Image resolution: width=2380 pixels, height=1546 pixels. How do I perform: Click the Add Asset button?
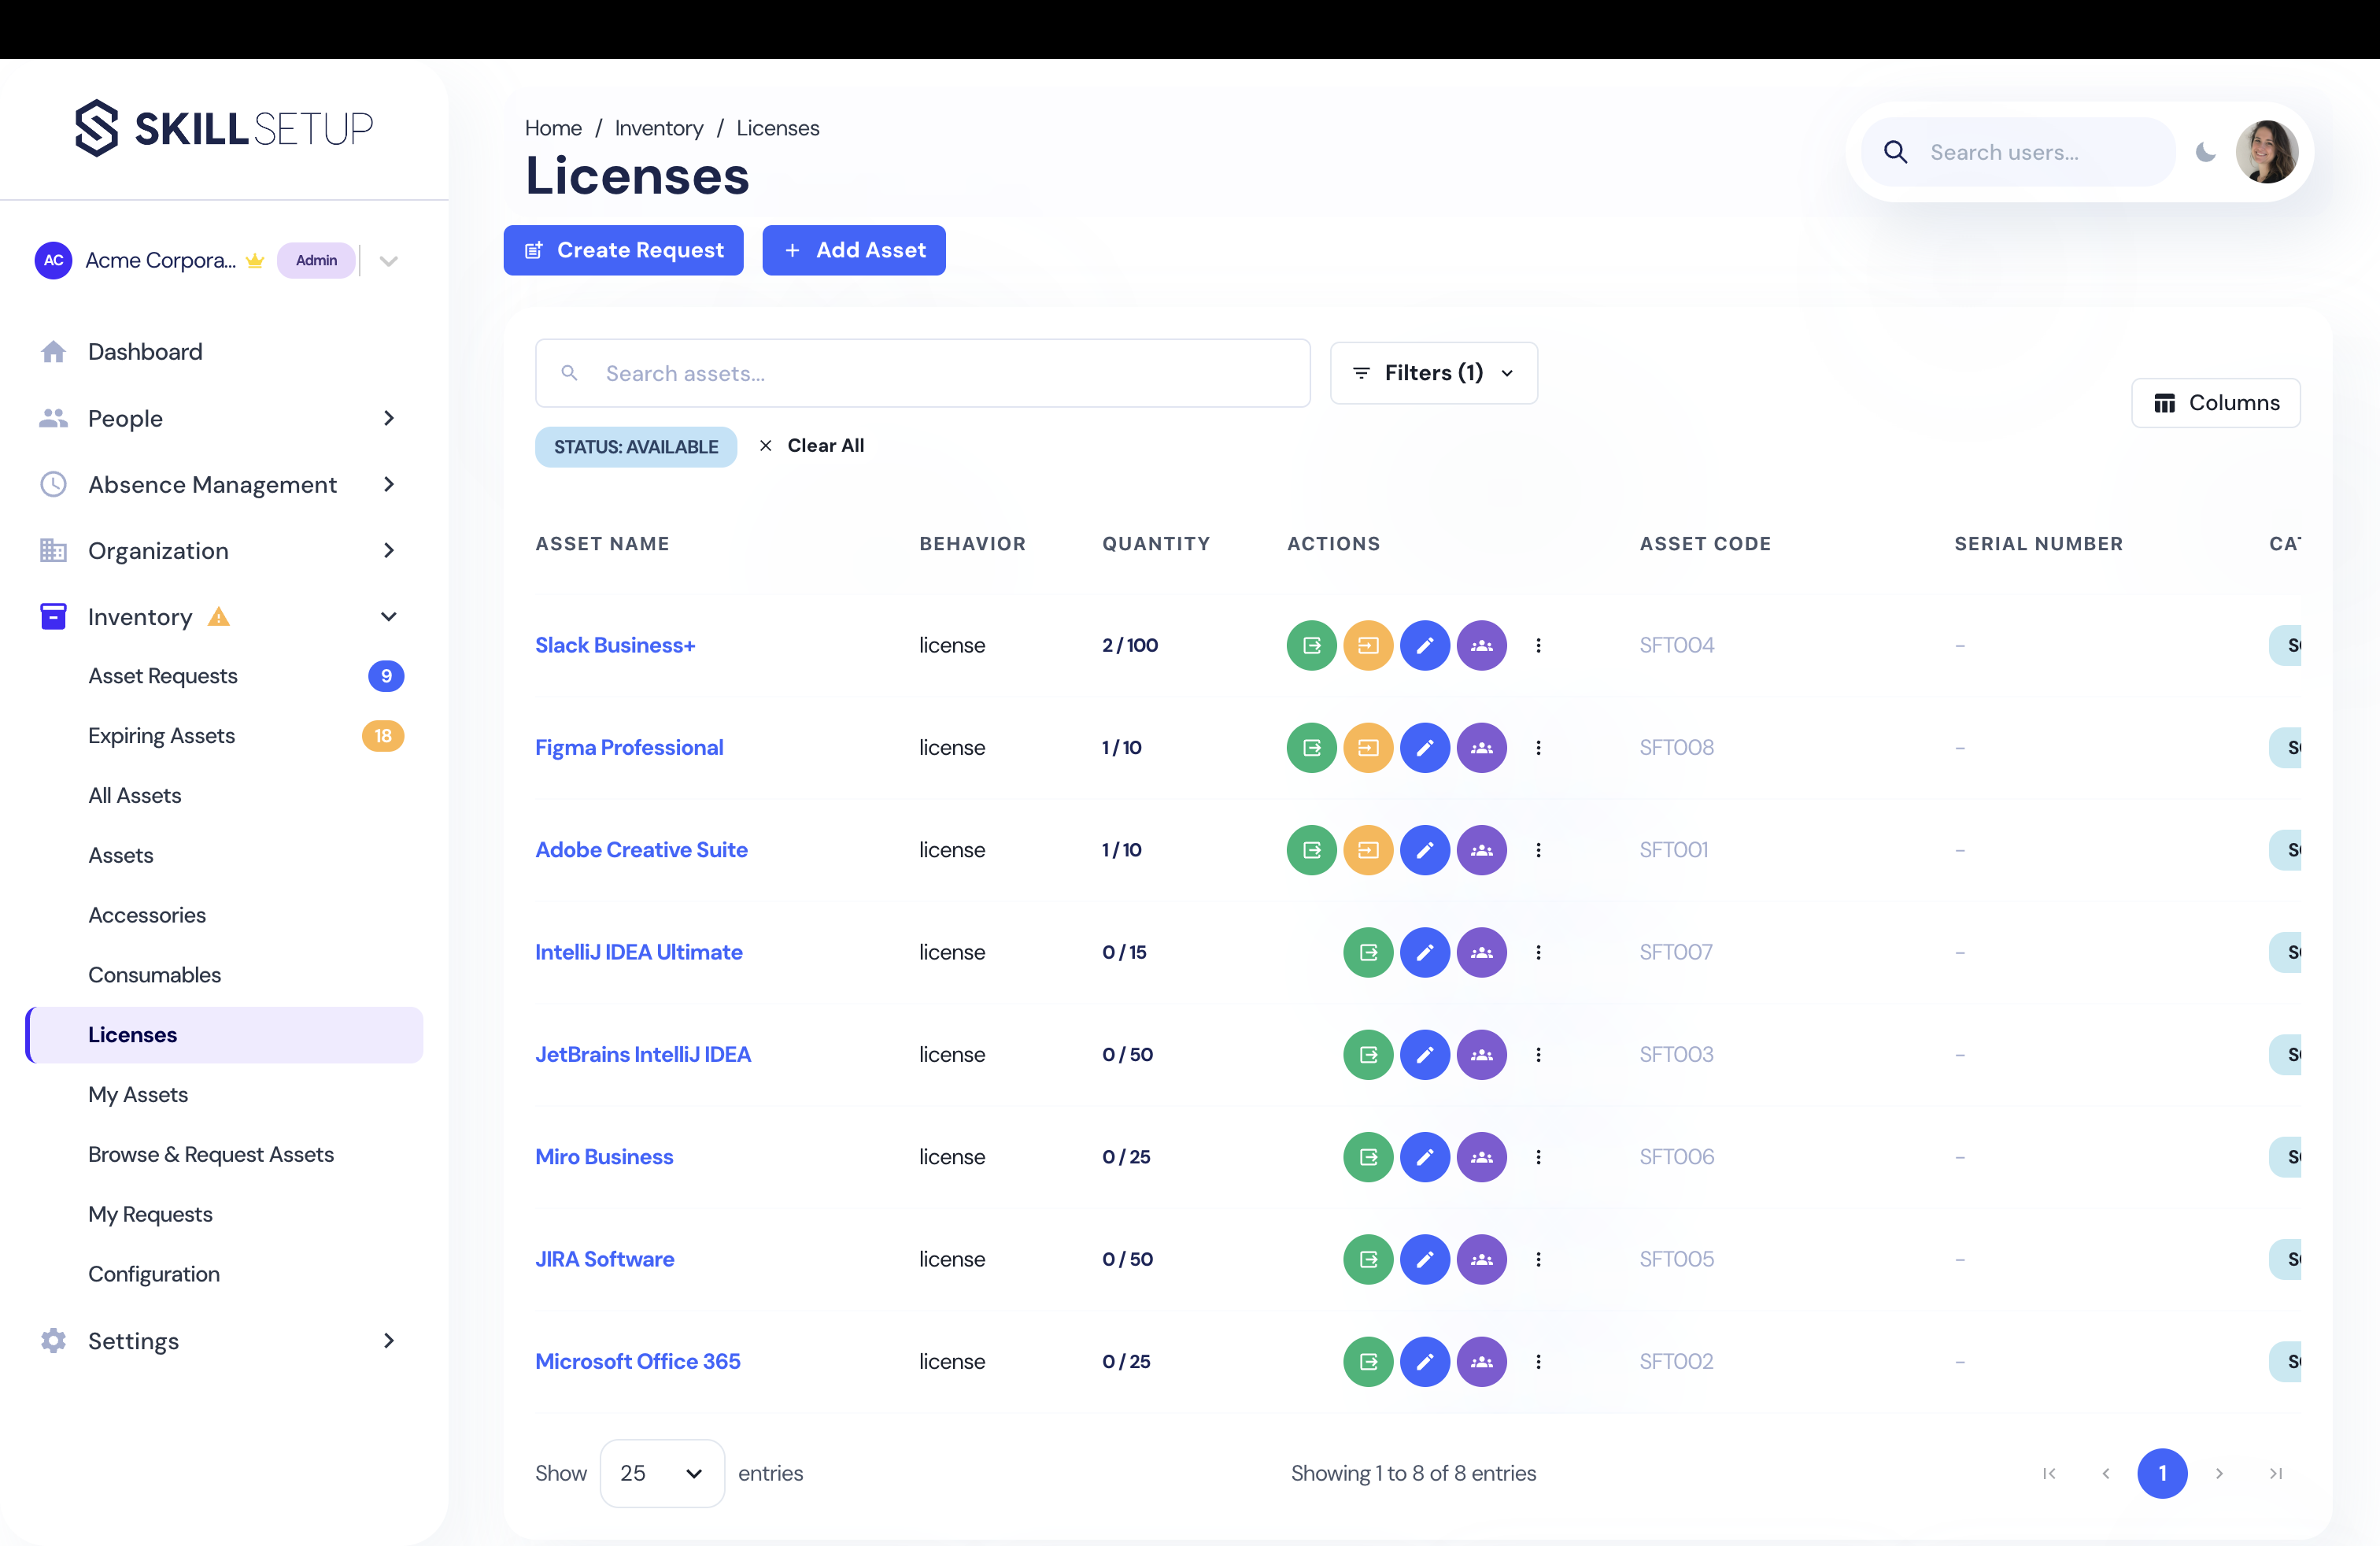point(854,250)
